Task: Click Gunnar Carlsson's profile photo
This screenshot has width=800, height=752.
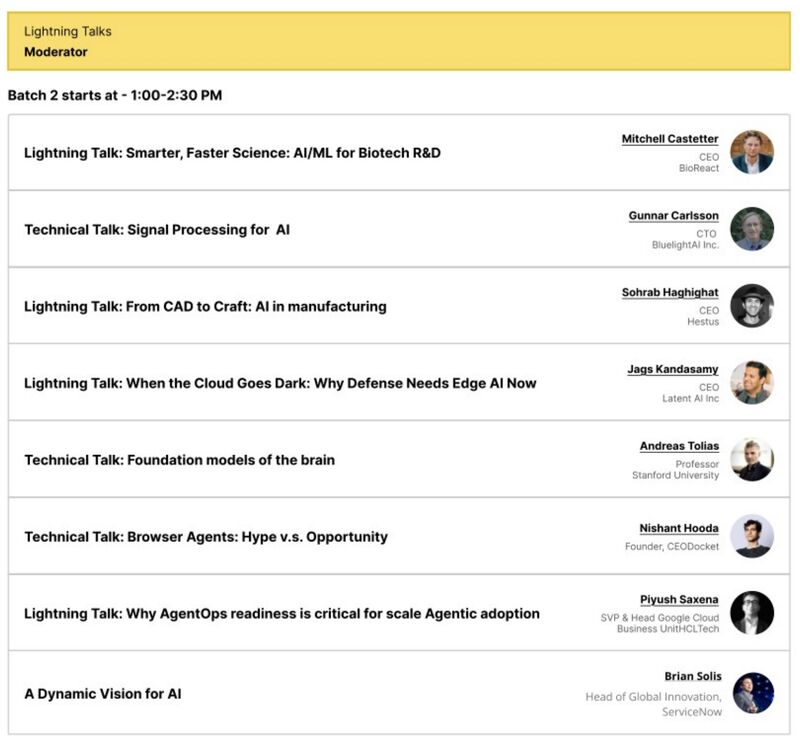Action: tap(752, 229)
